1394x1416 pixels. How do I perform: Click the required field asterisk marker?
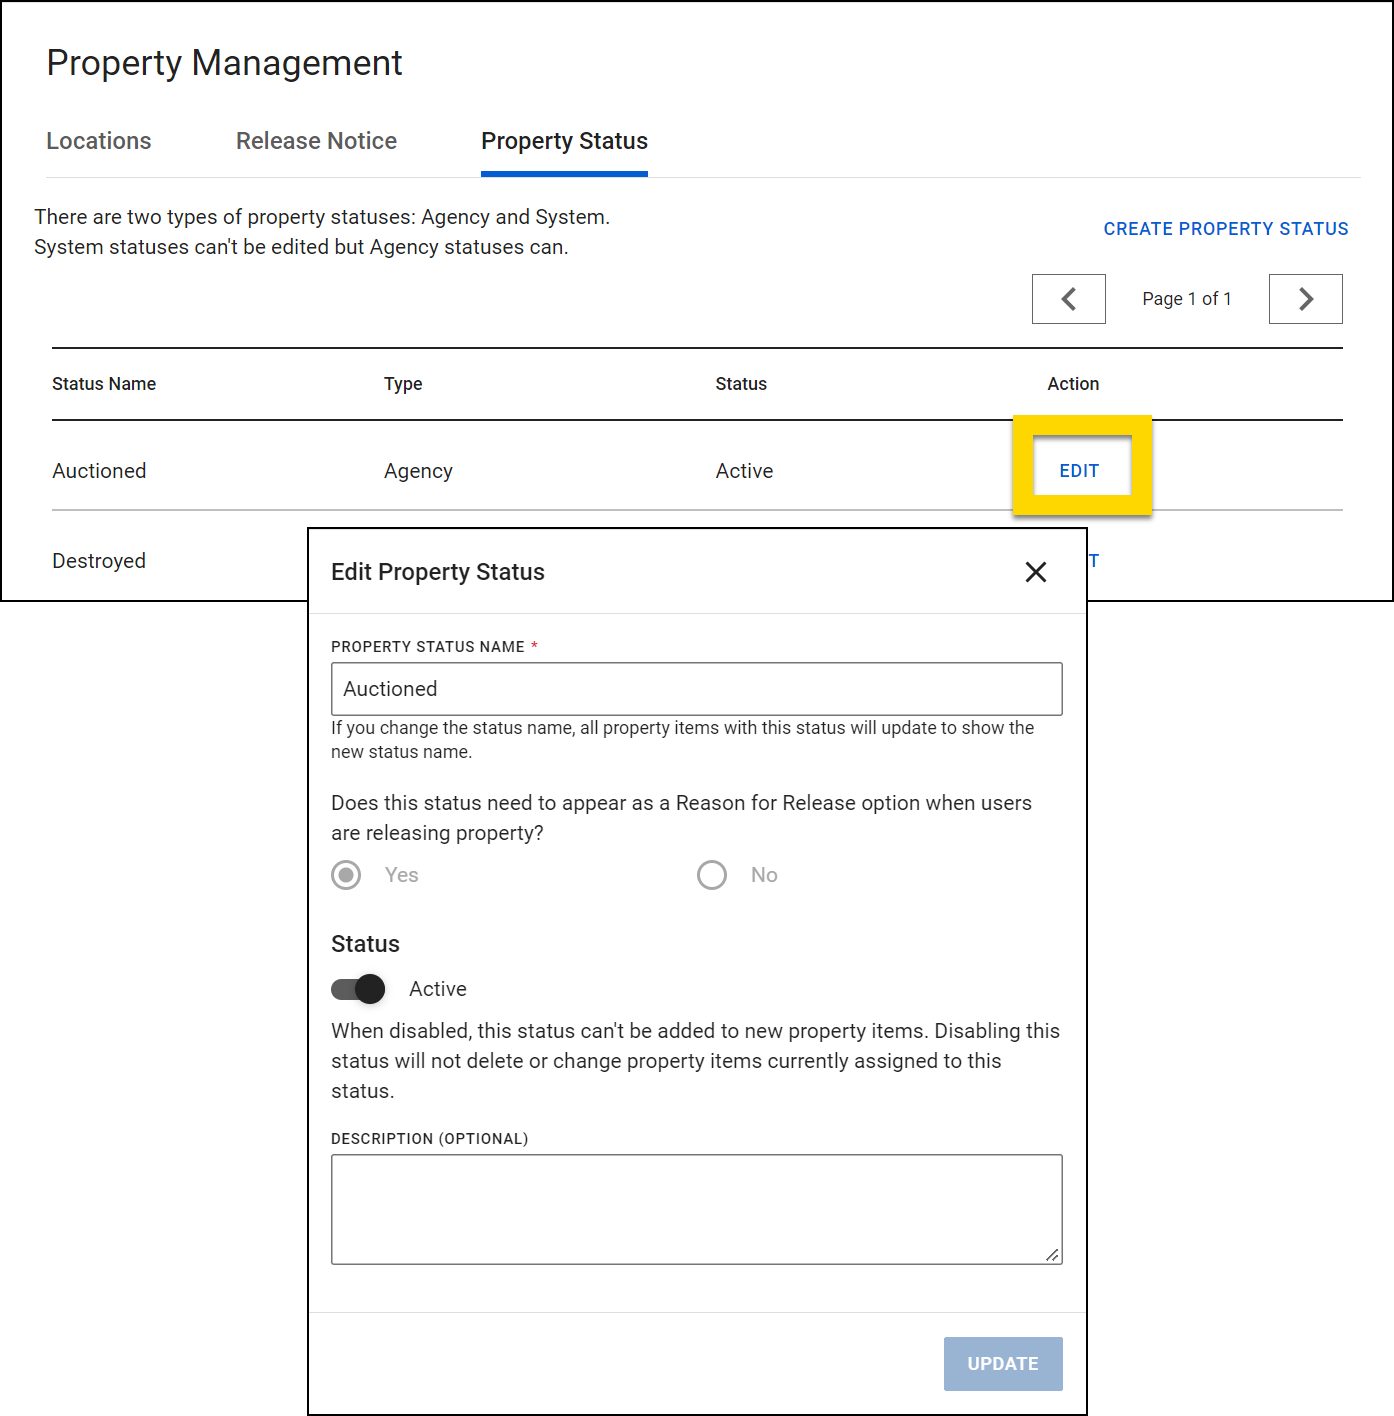click(x=534, y=646)
